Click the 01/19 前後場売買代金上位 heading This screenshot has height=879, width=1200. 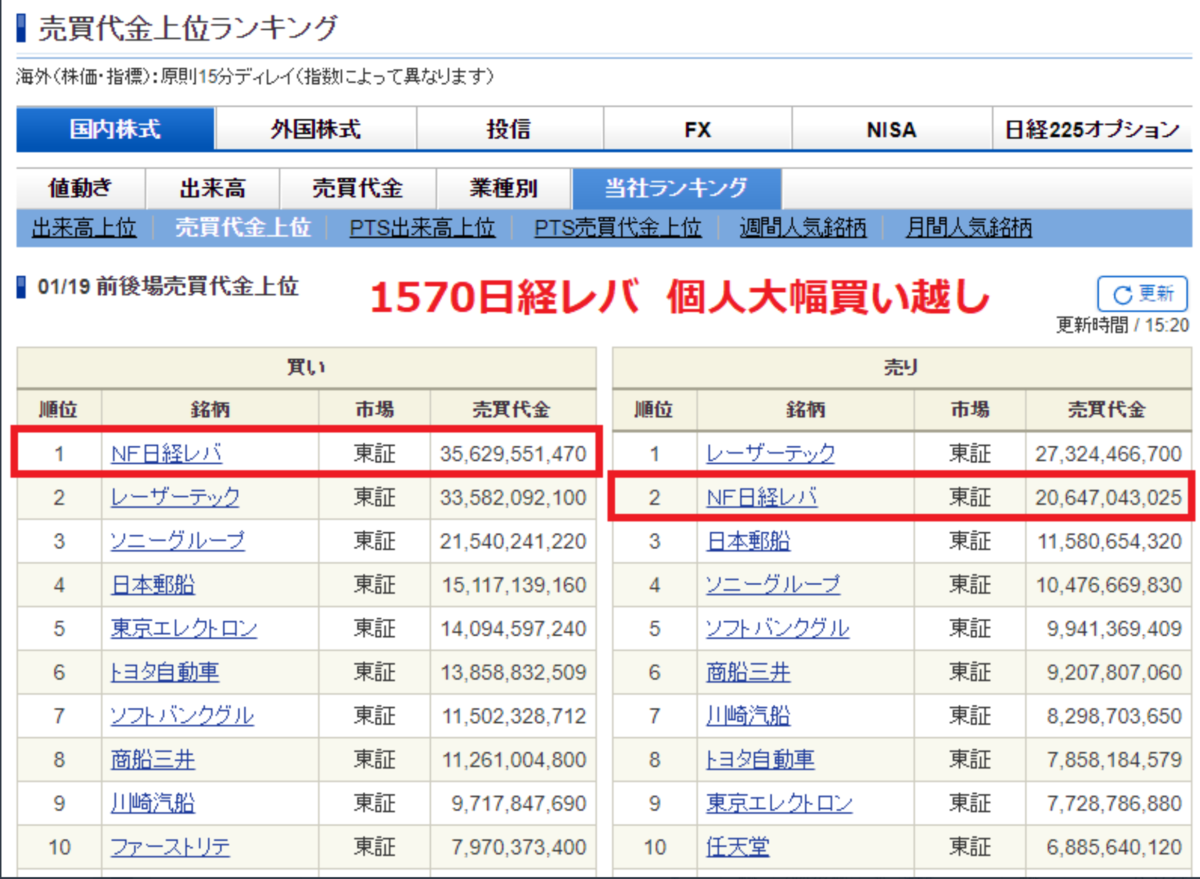pos(168,287)
